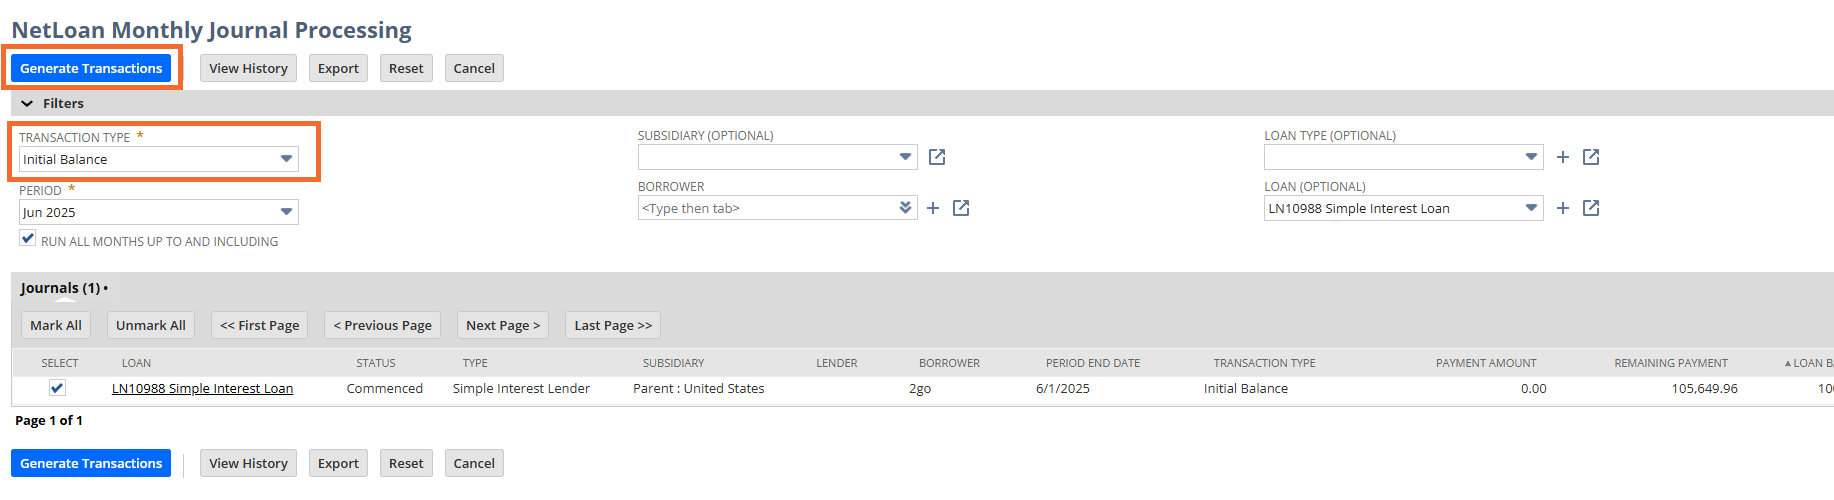This screenshot has height=500, width=1834.
Task: Click Borrower double-chevron list icon
Action: tap(905, 208)
